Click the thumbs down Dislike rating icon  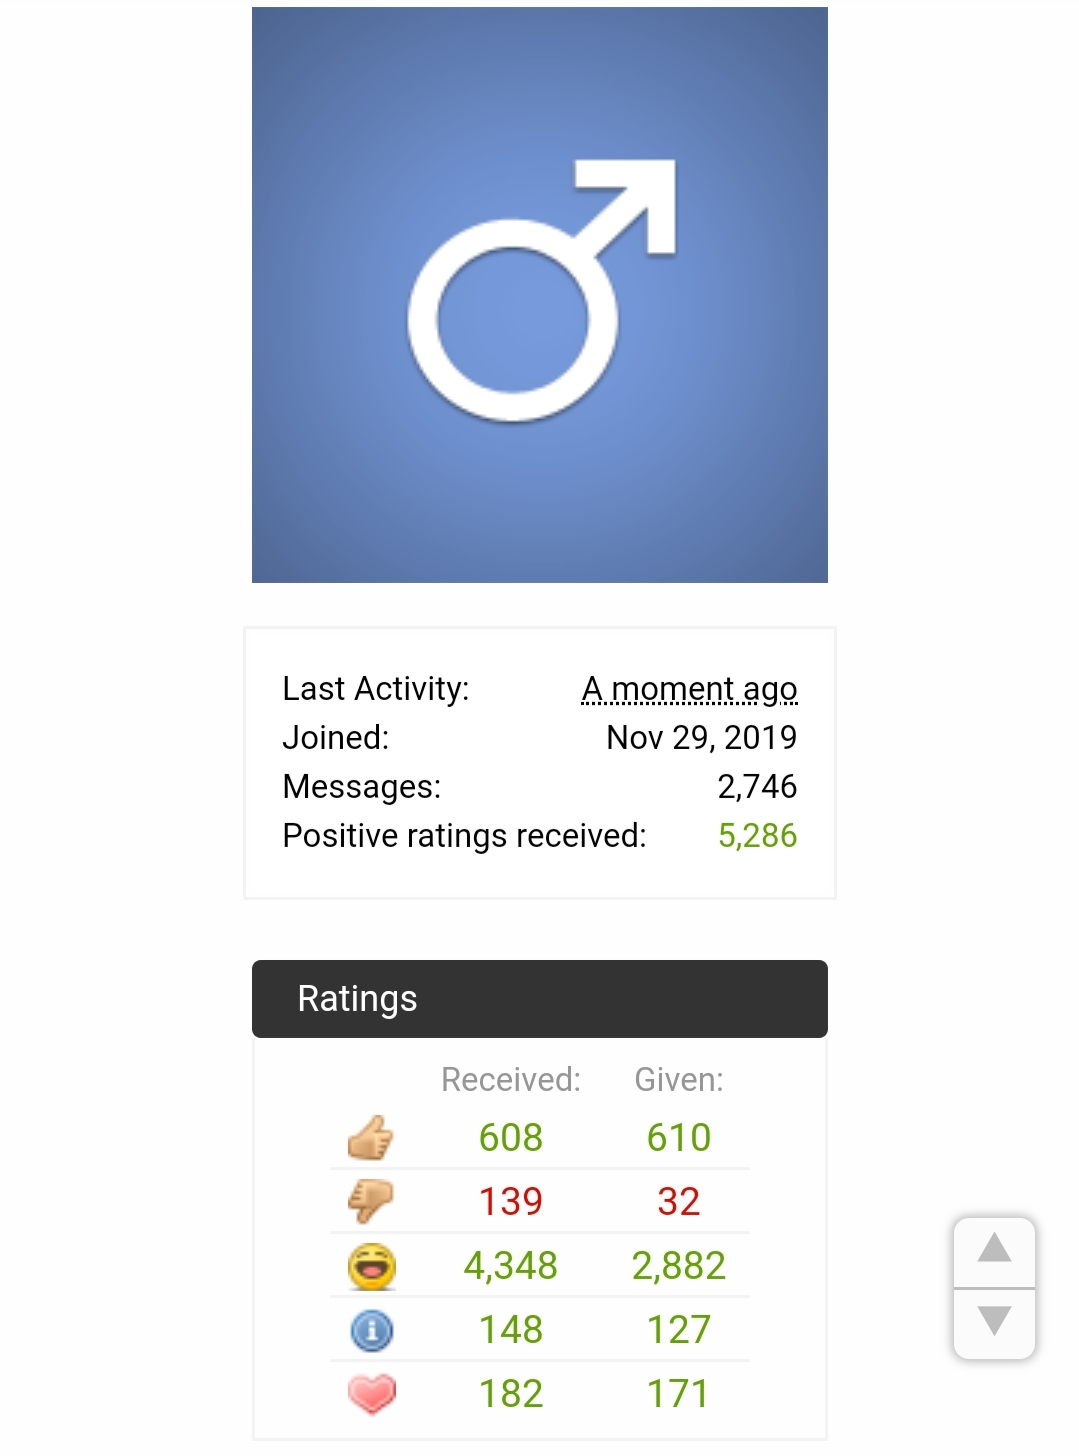click(x=371, y=1201)
